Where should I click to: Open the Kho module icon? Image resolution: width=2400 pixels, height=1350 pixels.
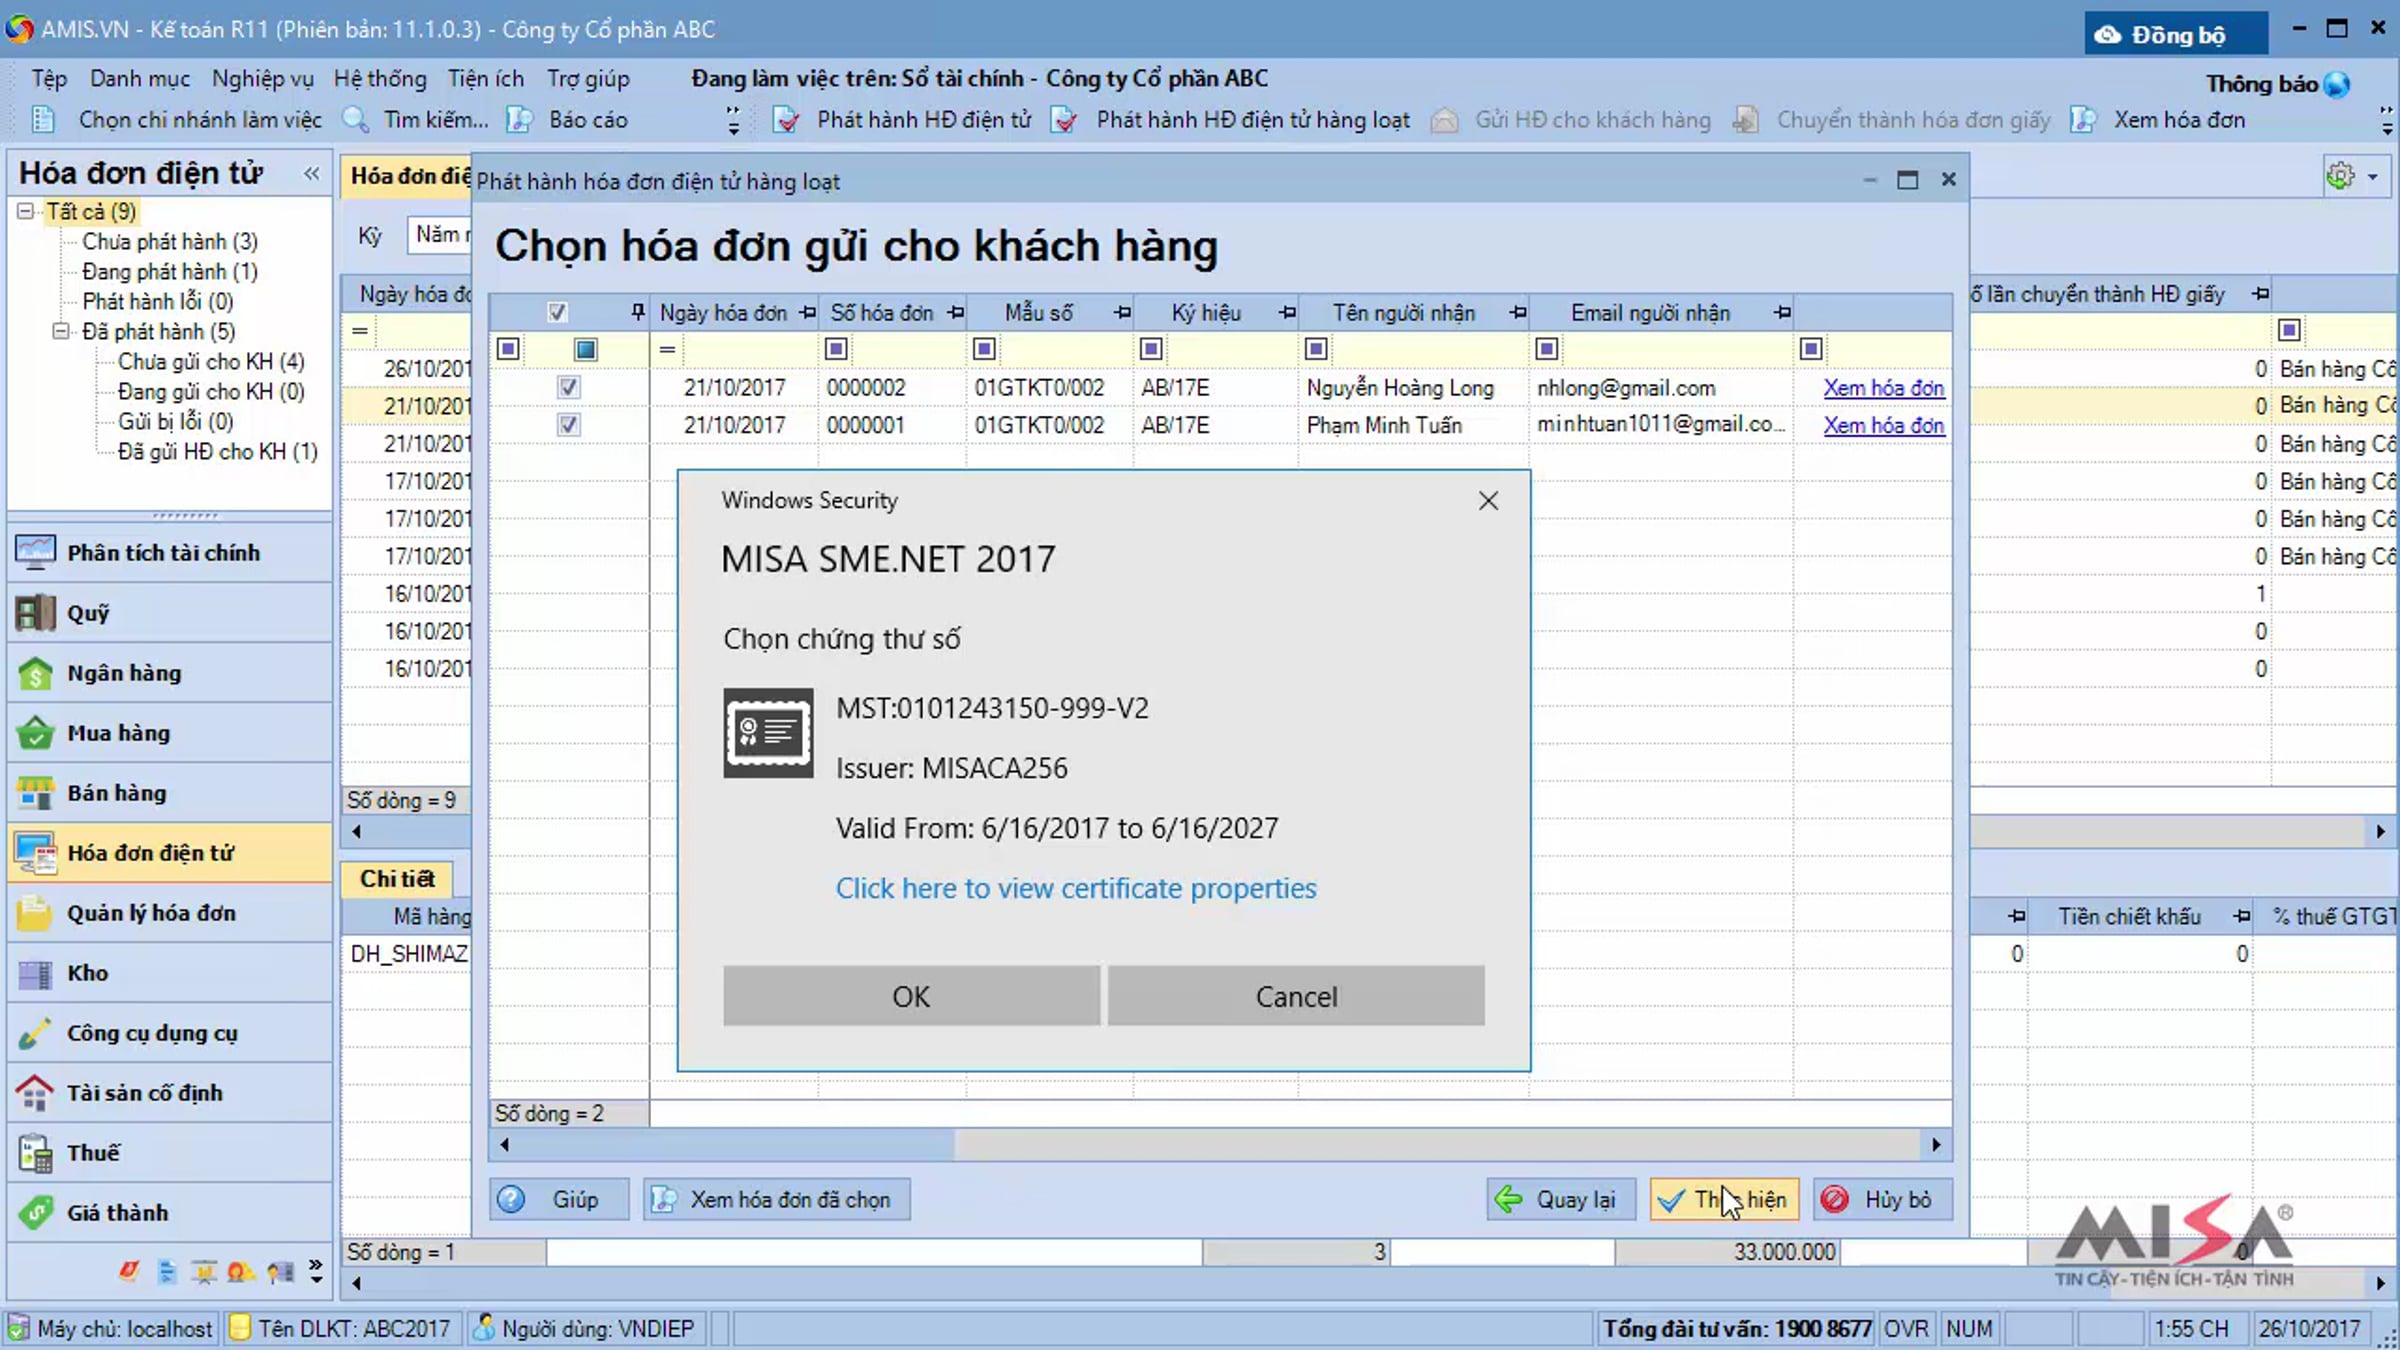[35, 972]
